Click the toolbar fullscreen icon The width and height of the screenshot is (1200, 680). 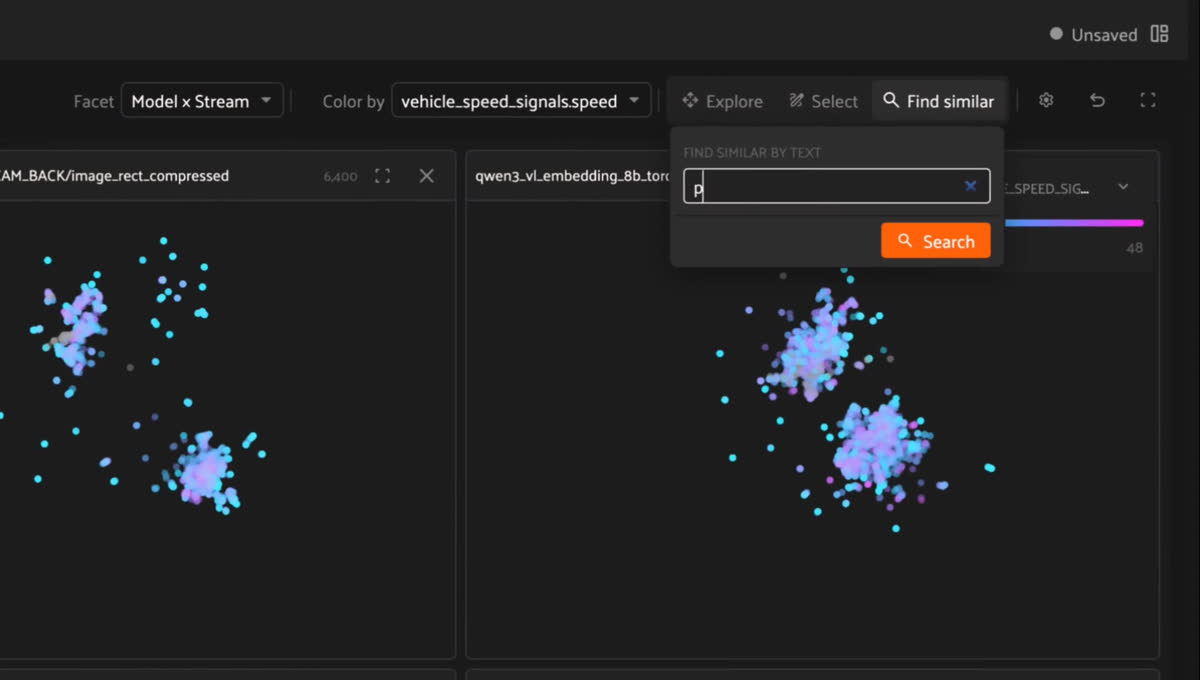click(1148, 100)
